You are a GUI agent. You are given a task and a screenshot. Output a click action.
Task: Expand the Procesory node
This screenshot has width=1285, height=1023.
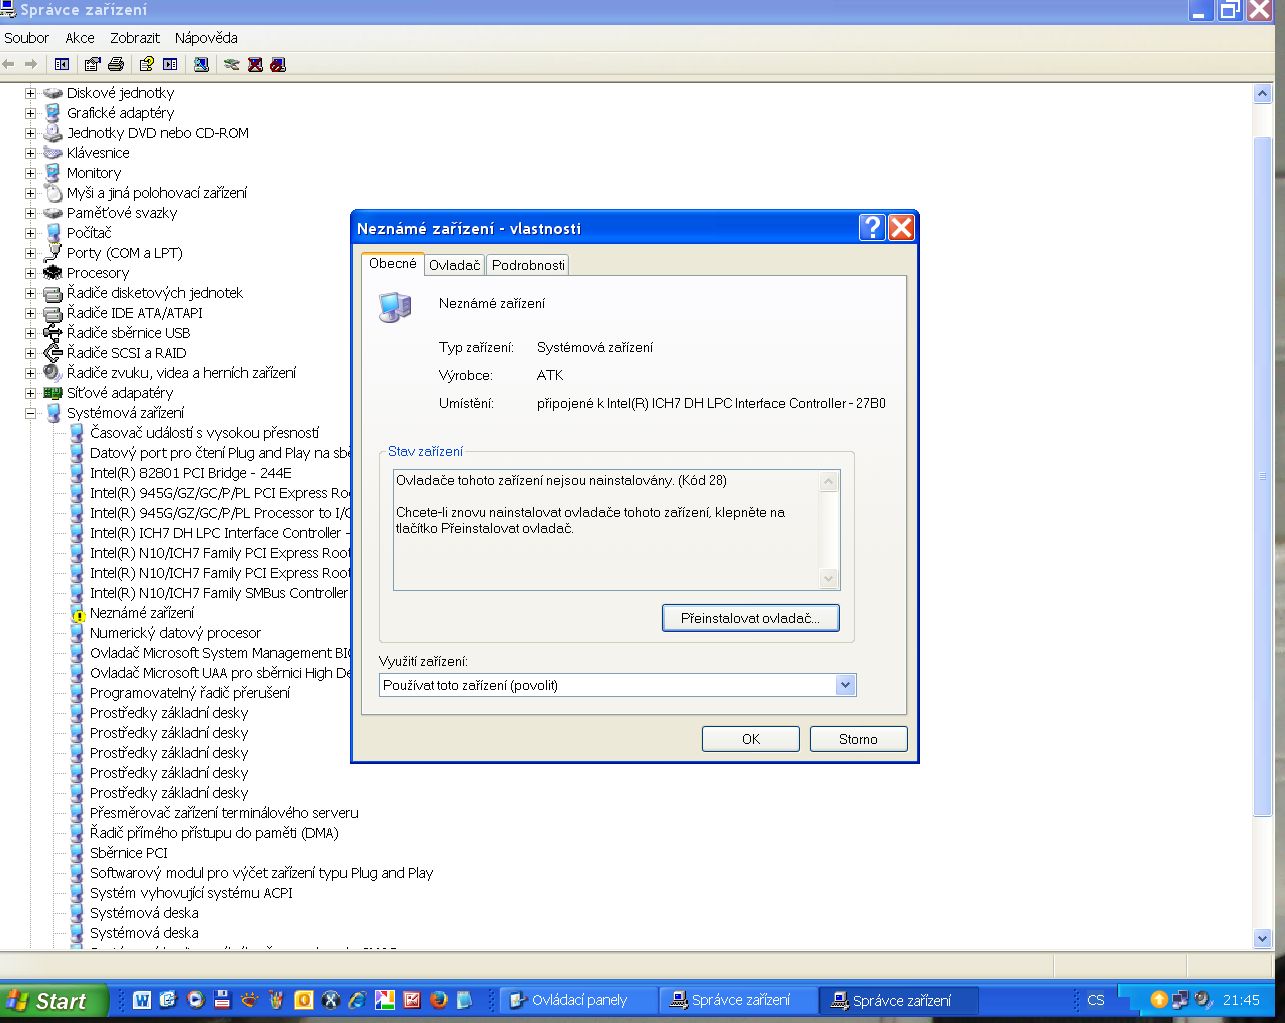pyautogui.click(x=30, y=273)
